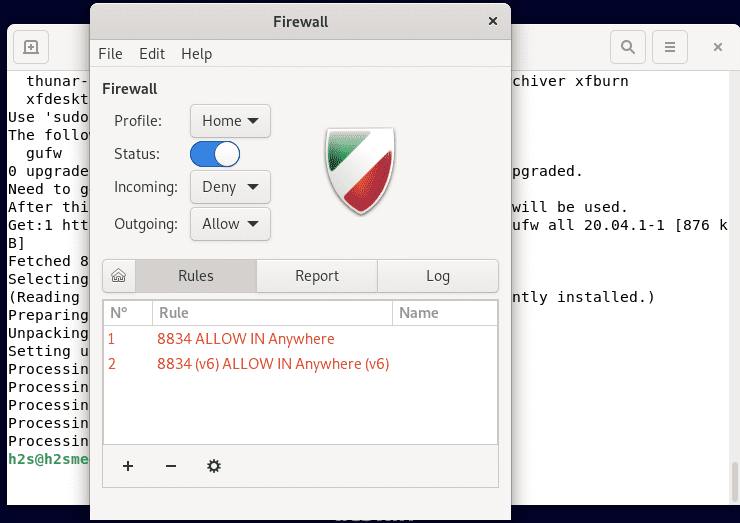740x523 pixels.
Task: Click the N° column header
Action: 128,313
